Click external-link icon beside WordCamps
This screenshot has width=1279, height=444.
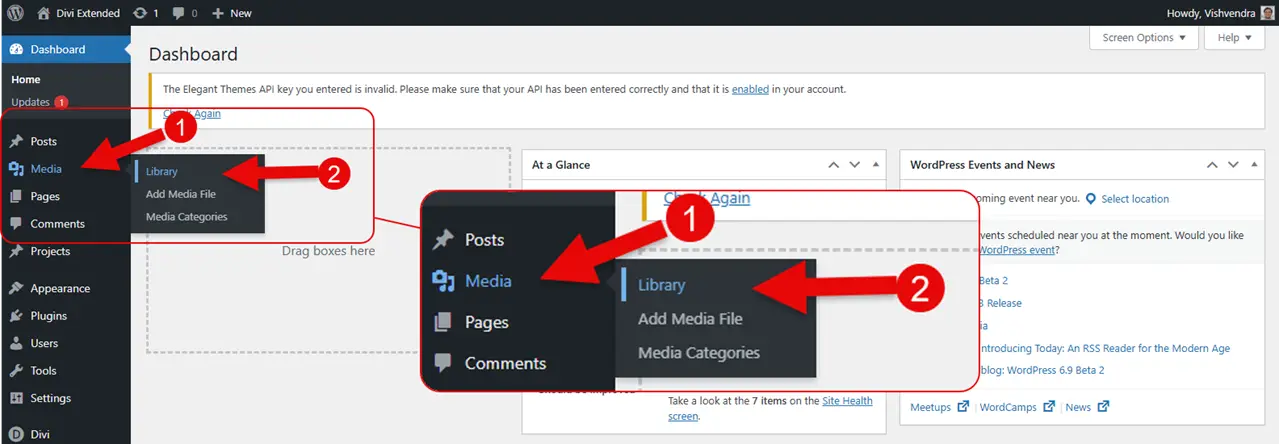tap(1049, 407)
